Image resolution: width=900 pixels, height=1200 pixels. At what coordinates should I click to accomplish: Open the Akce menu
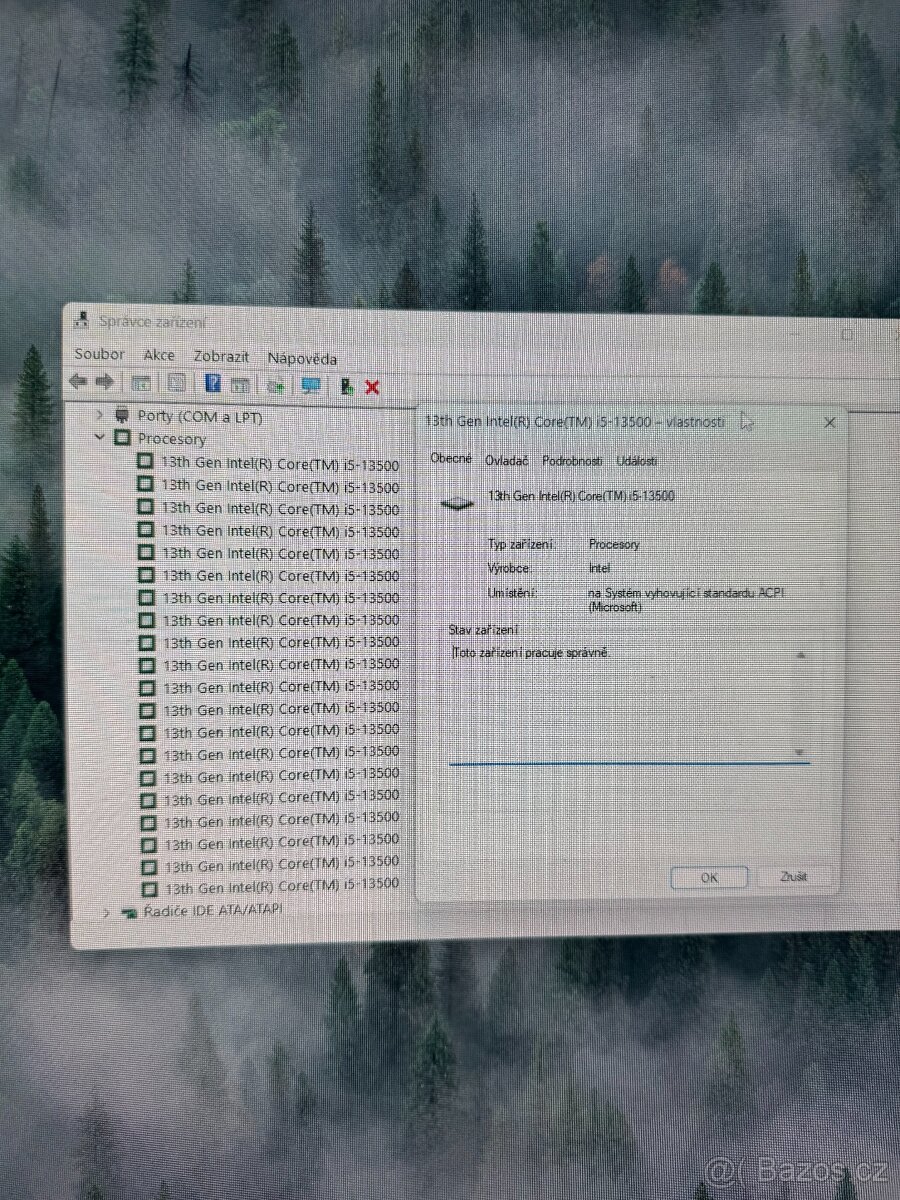(158, 354)
